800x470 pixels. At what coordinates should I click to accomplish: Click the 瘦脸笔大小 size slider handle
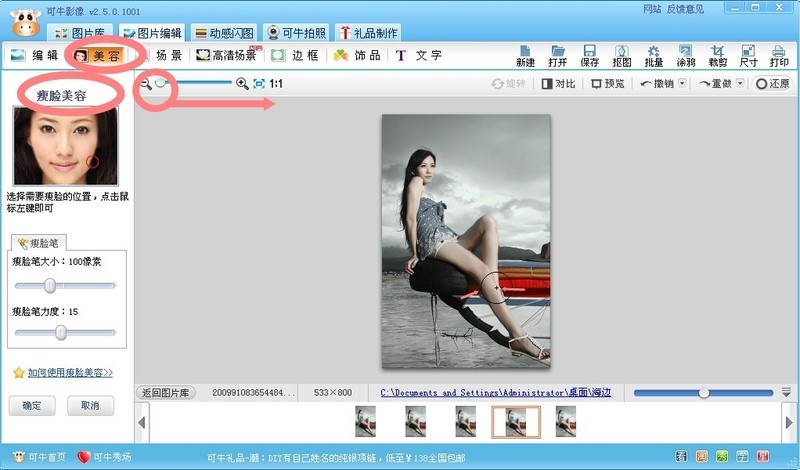pos(50,286)
